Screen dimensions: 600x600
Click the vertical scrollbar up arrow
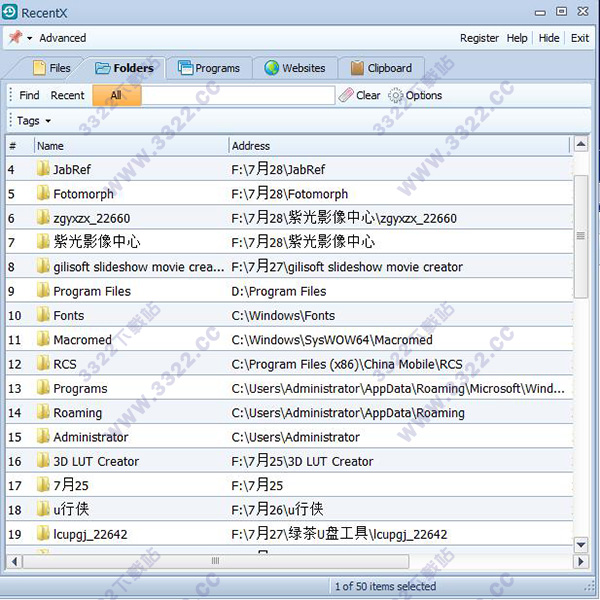(581, 144)
